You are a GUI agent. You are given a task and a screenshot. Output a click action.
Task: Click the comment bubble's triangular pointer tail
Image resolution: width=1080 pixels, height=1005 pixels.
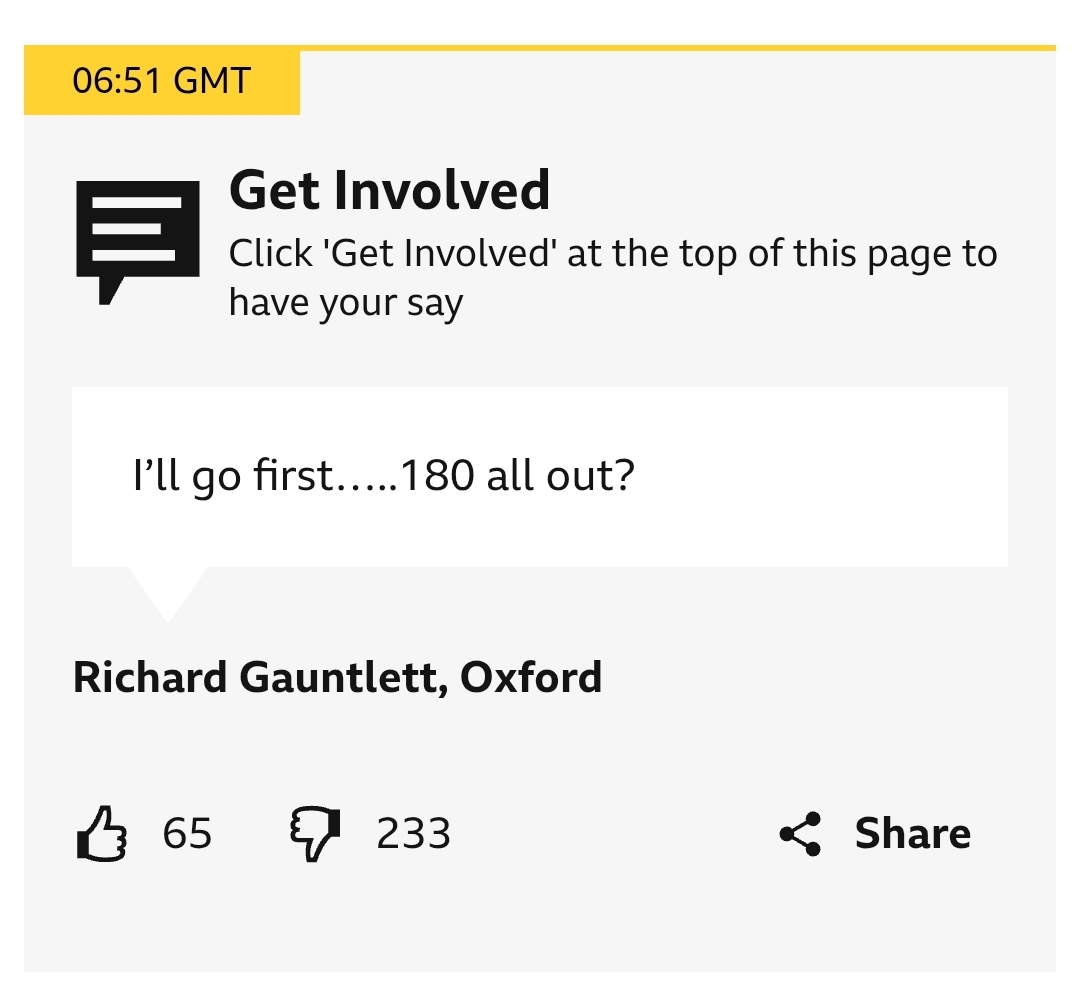[167, 592]
